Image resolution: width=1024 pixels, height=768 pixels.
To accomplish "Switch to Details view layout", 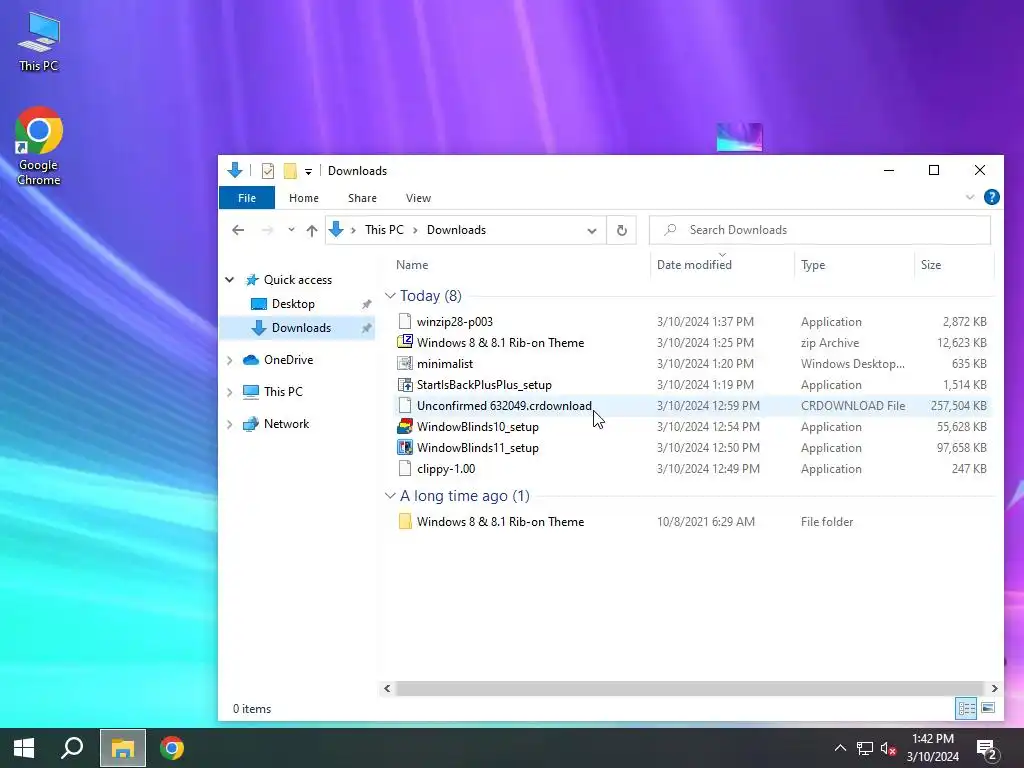I will coord(967,708).
